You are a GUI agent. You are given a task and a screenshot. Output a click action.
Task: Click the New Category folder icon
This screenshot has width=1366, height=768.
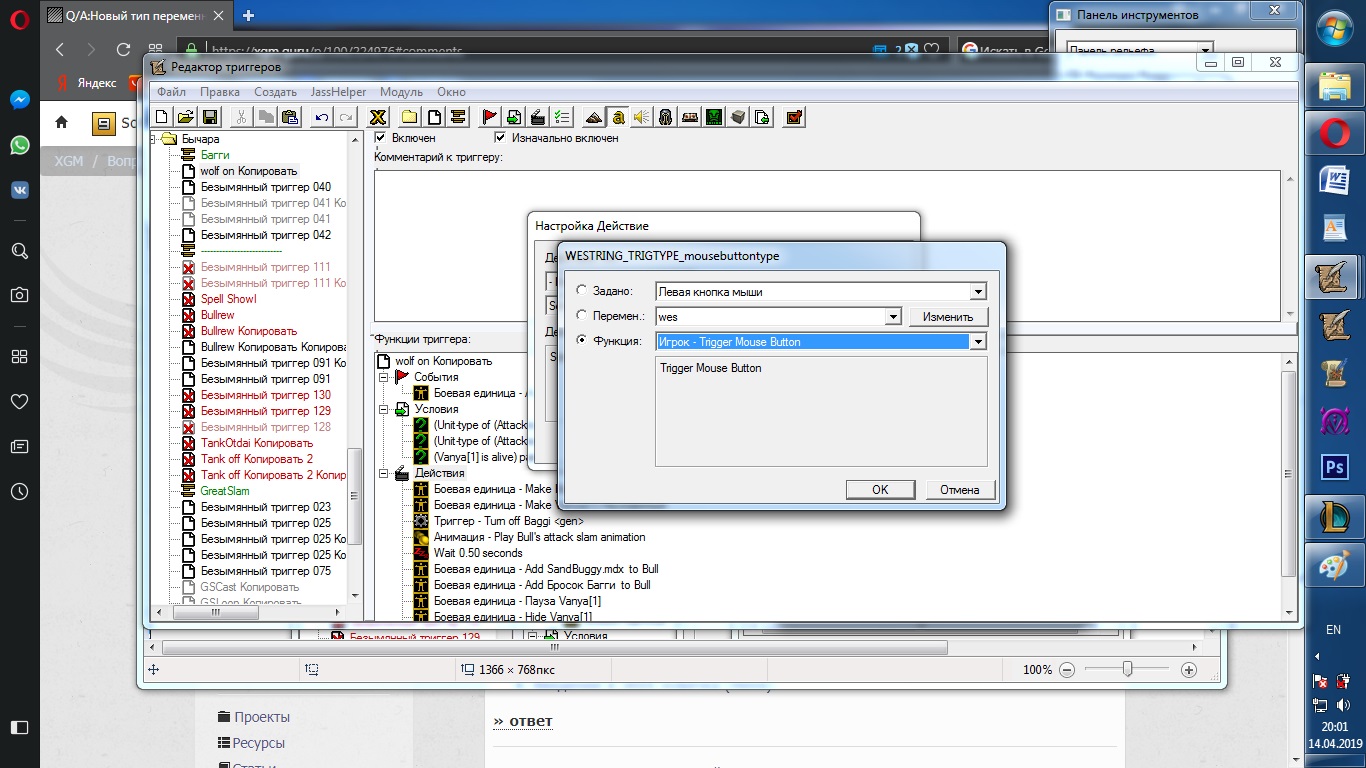point(410,117)
